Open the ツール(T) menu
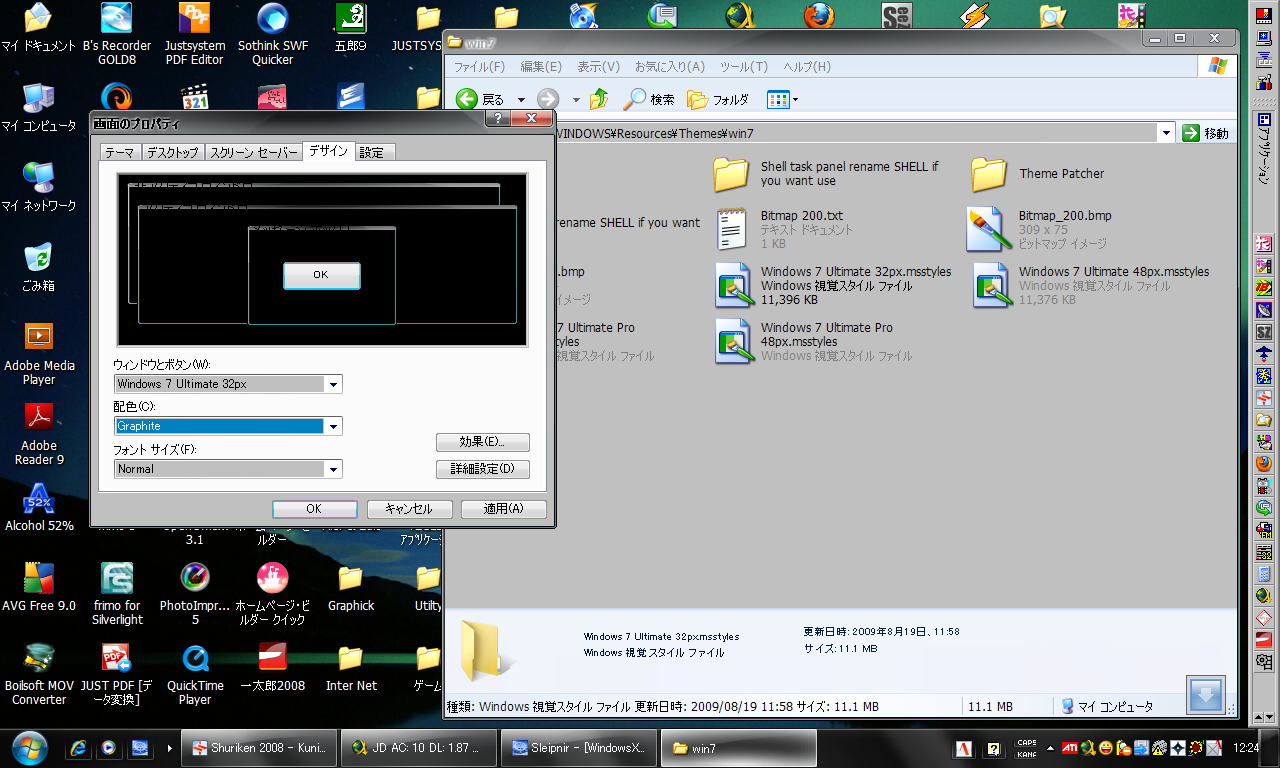 pyautogui.click(x=743, y=67)
